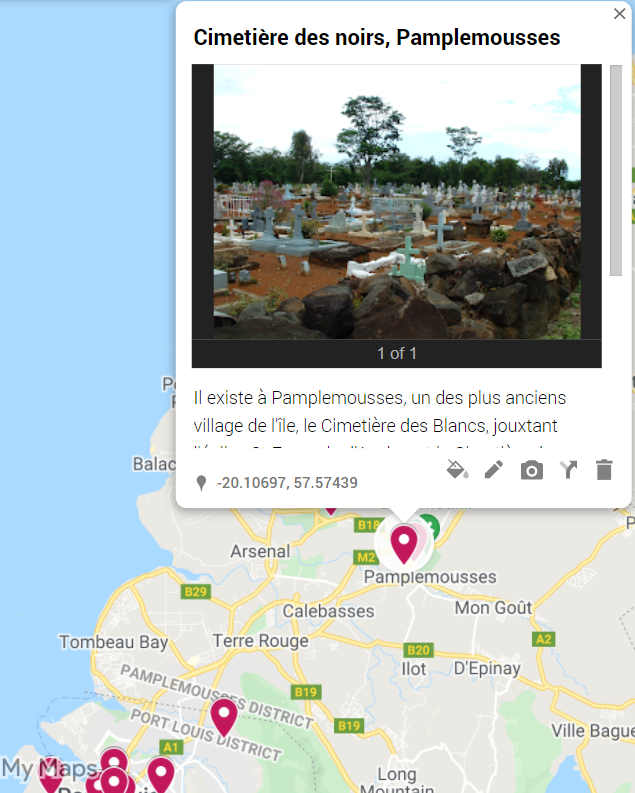This screenshot has width=635, height=793.
Task: Click the cemetery photo thumbnail
Action: pos(397,201)
